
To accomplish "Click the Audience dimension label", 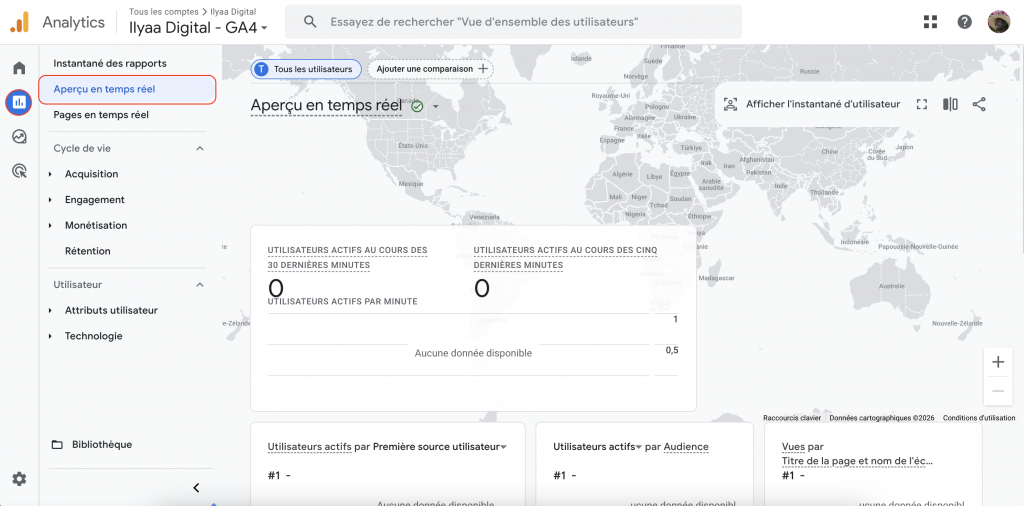I will pos(686,447).
